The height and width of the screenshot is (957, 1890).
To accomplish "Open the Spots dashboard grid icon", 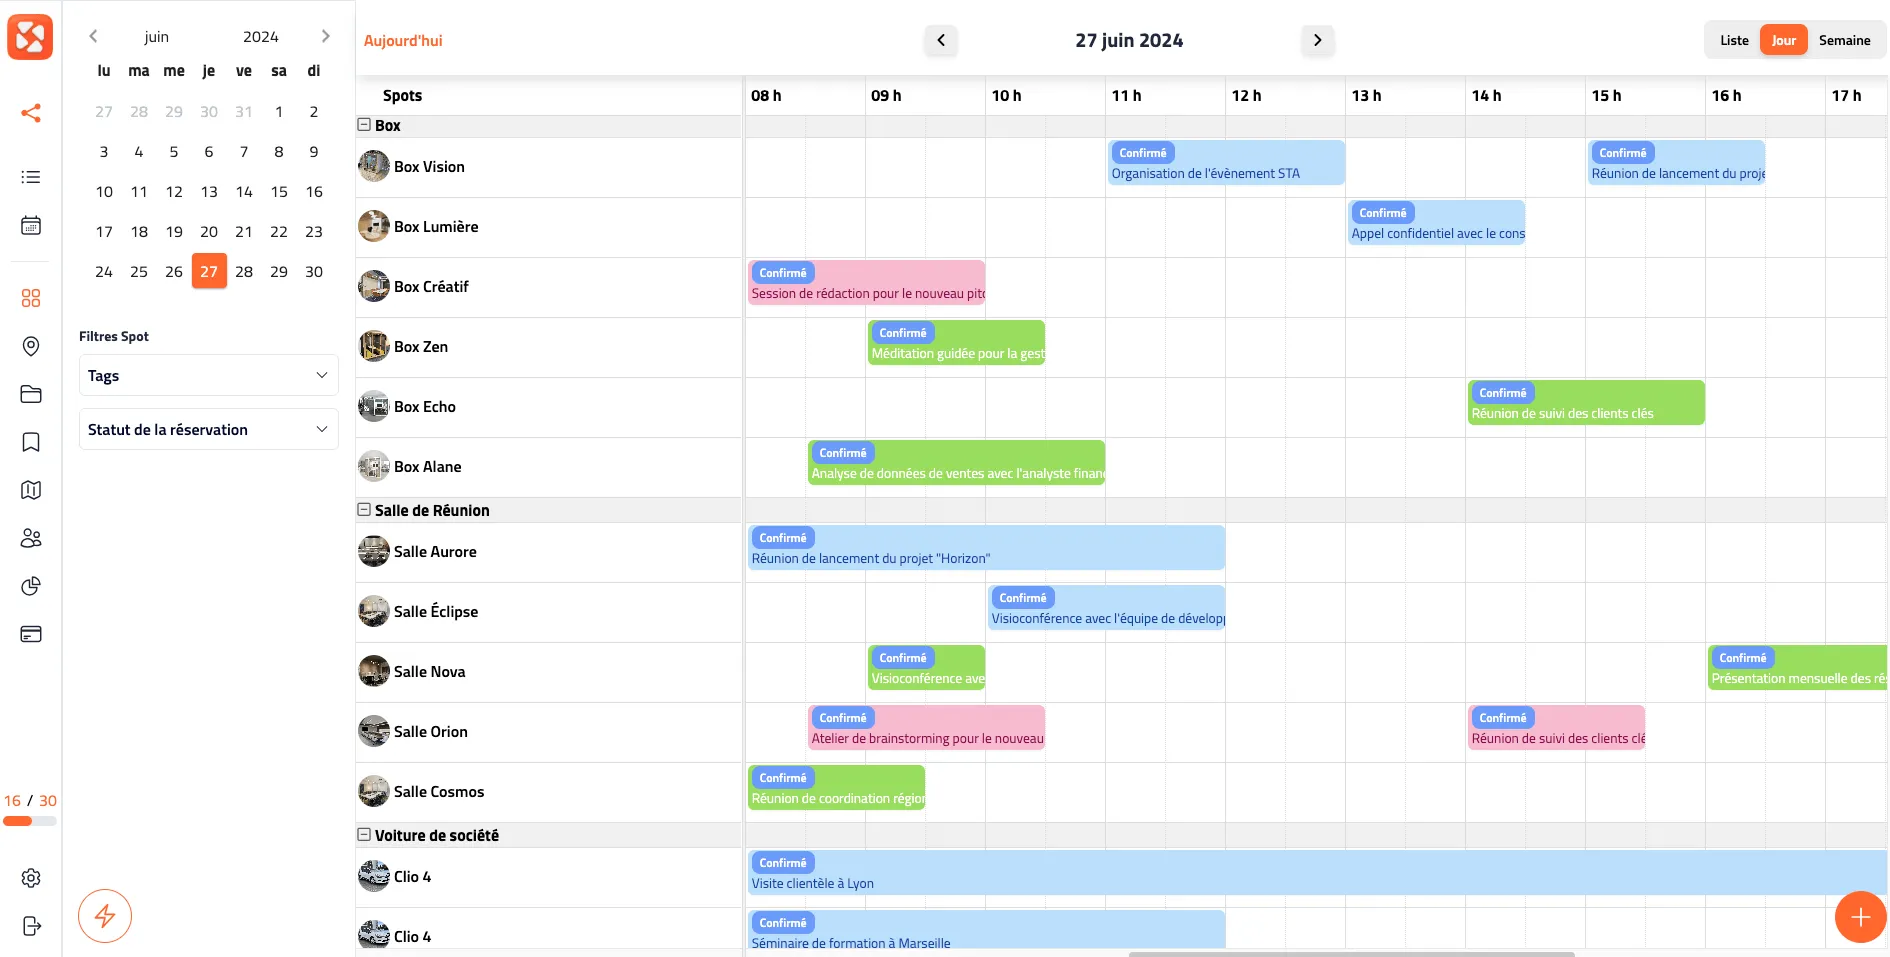I will click(x=31, y=298).
